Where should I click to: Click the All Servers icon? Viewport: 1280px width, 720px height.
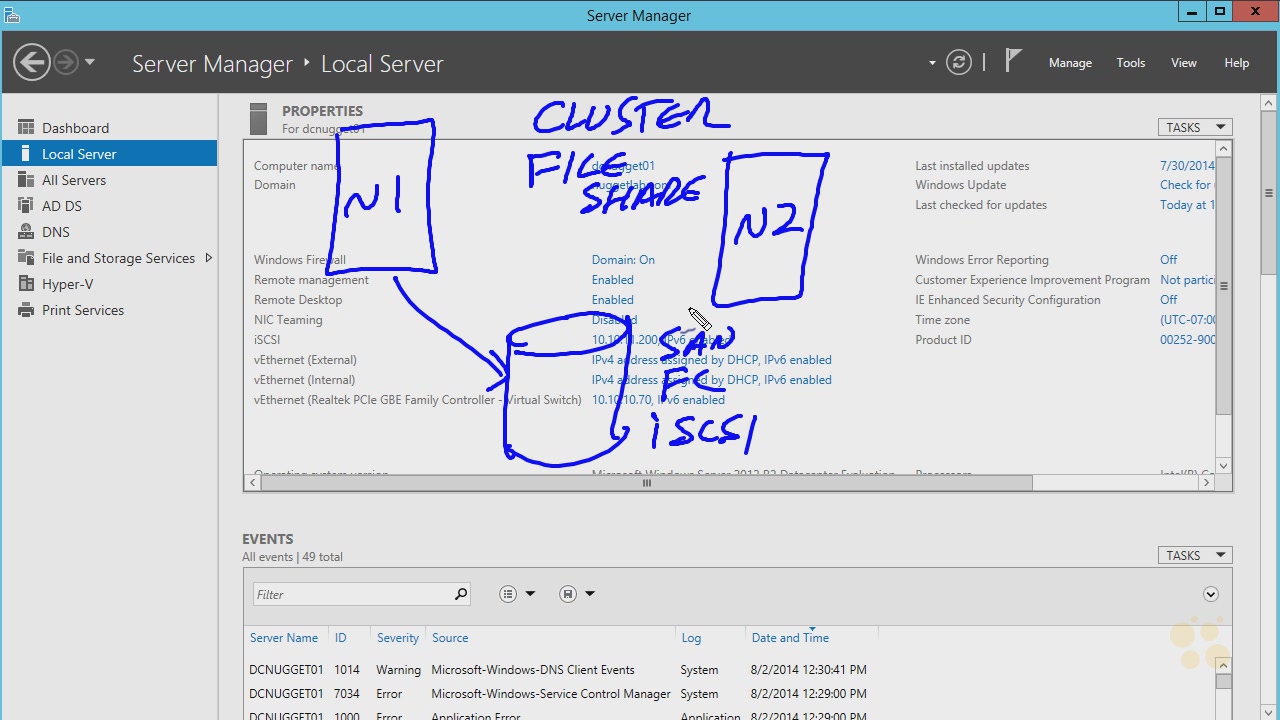point(26,180)
